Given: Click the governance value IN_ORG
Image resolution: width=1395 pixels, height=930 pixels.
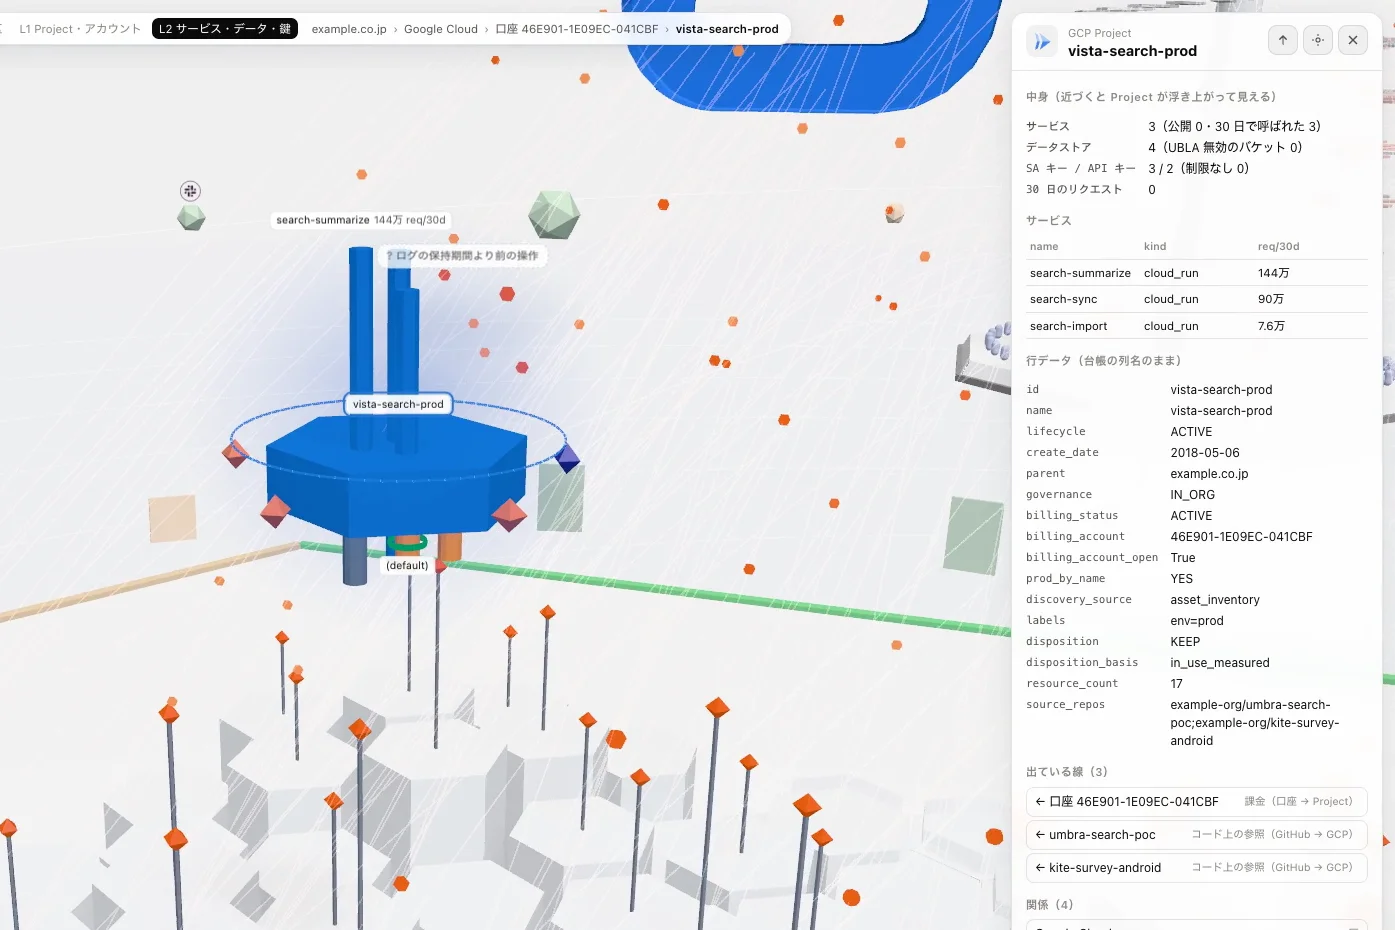Looking at the screenshot, I should pos(1193,495).
